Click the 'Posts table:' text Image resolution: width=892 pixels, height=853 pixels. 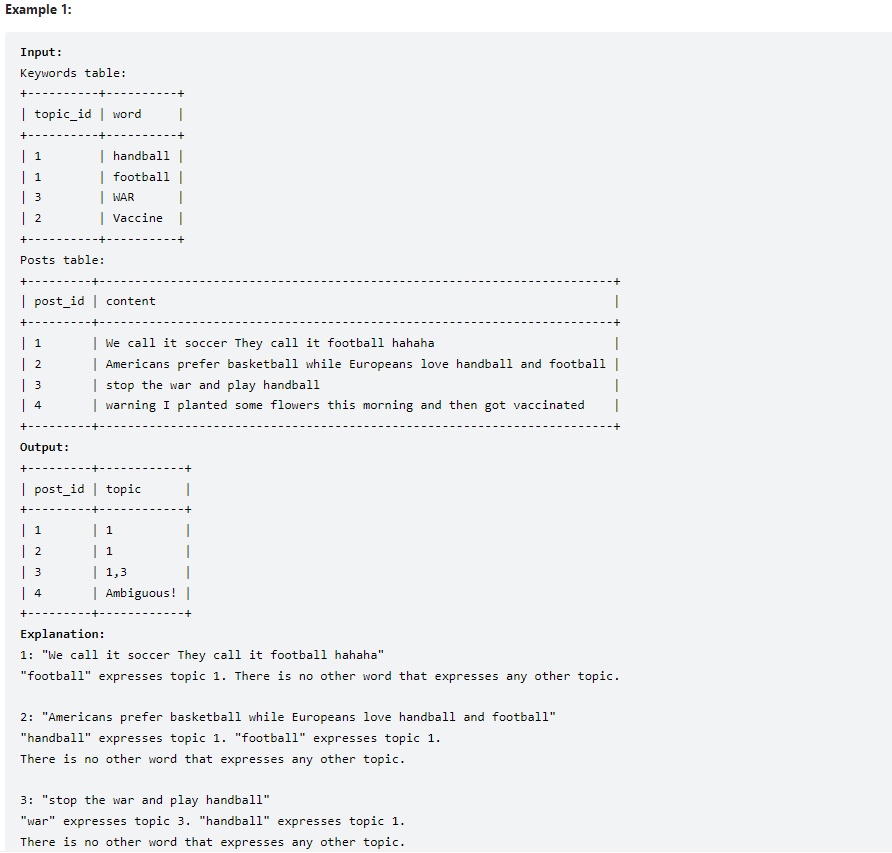coord(63,260)
